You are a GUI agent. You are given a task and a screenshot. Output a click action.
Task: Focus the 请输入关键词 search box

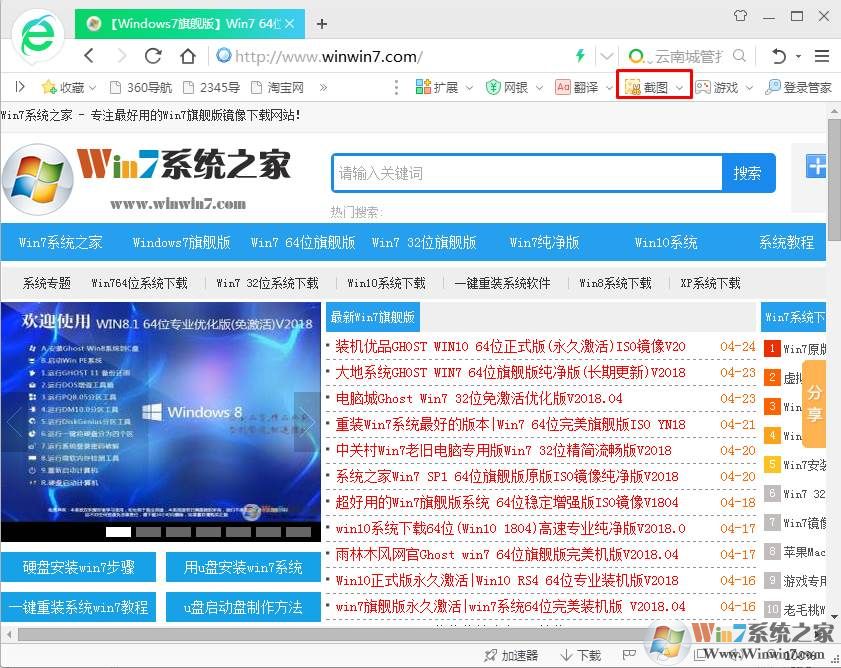click(x=527, y=173)
